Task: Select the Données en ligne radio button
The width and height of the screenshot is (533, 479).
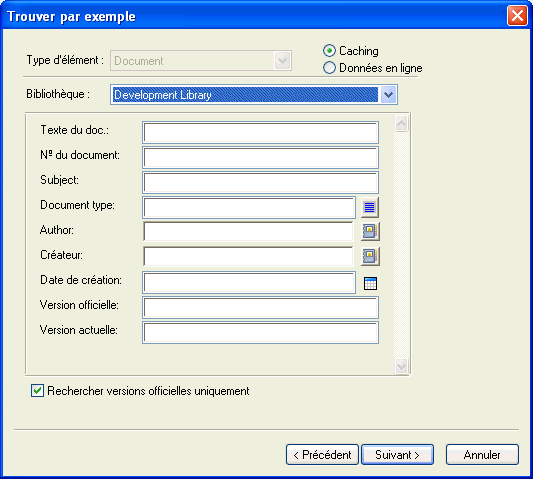Action: click(x=329, y=68)
